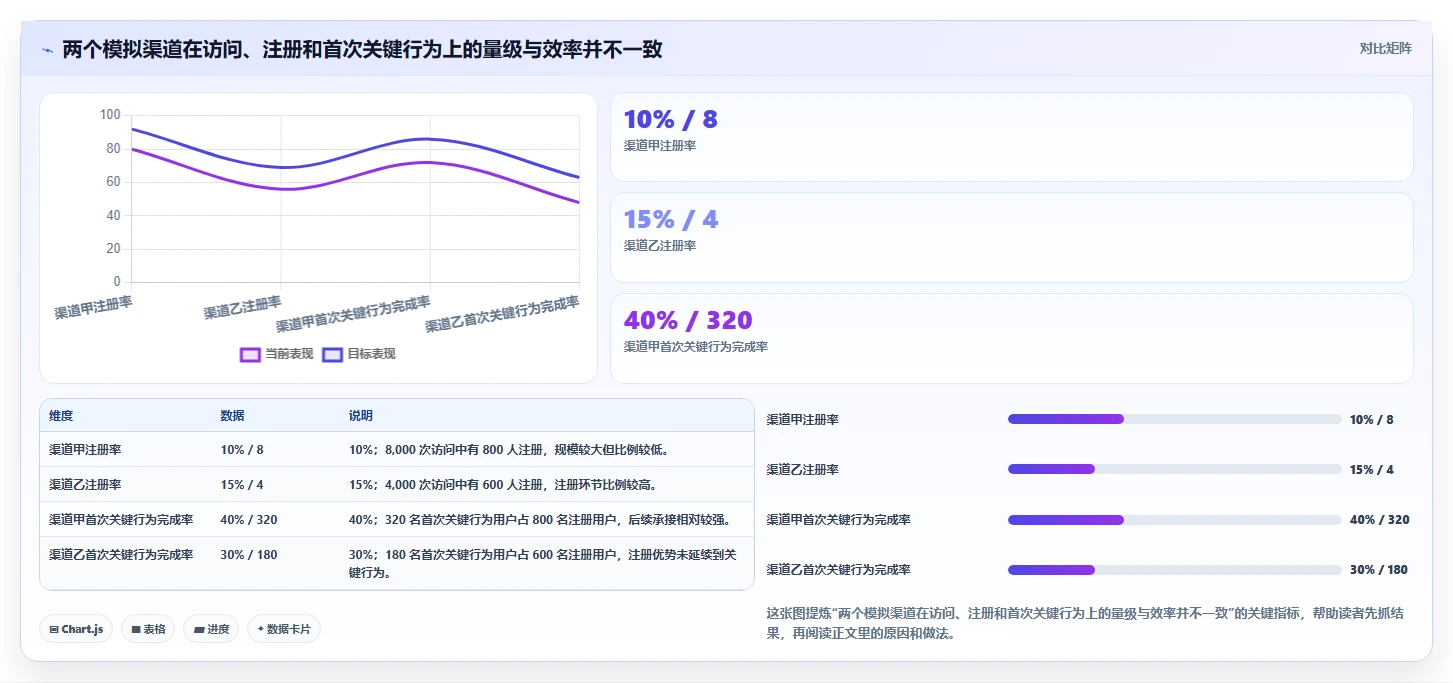The image size is (1453, 683).
Task: Click the y-axis value 100 on the chart
Action: click(x=110, y=115)
